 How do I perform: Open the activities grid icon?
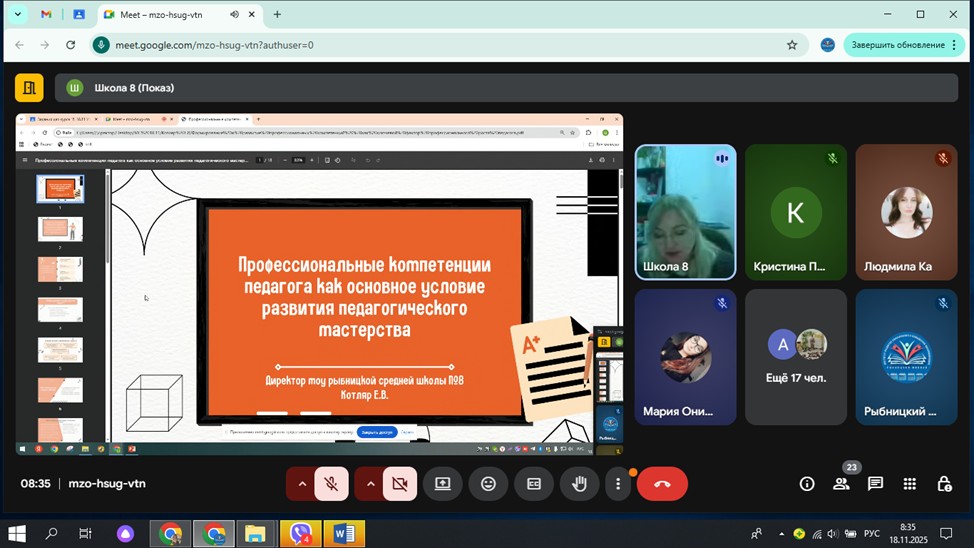click(x=909, y=484)
